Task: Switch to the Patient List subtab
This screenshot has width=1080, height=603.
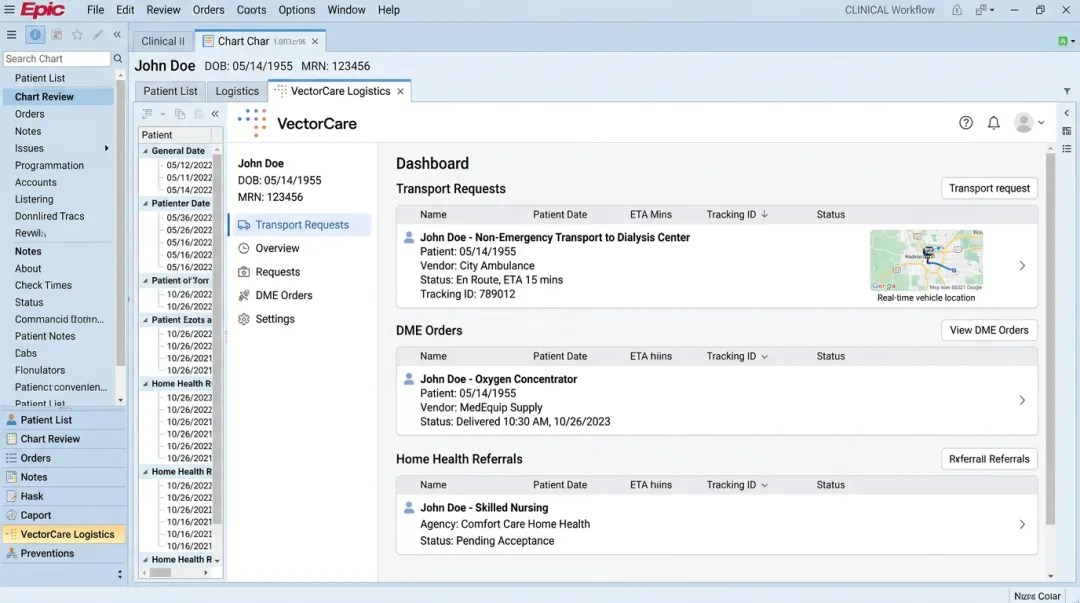Action: tap(170, 91)
